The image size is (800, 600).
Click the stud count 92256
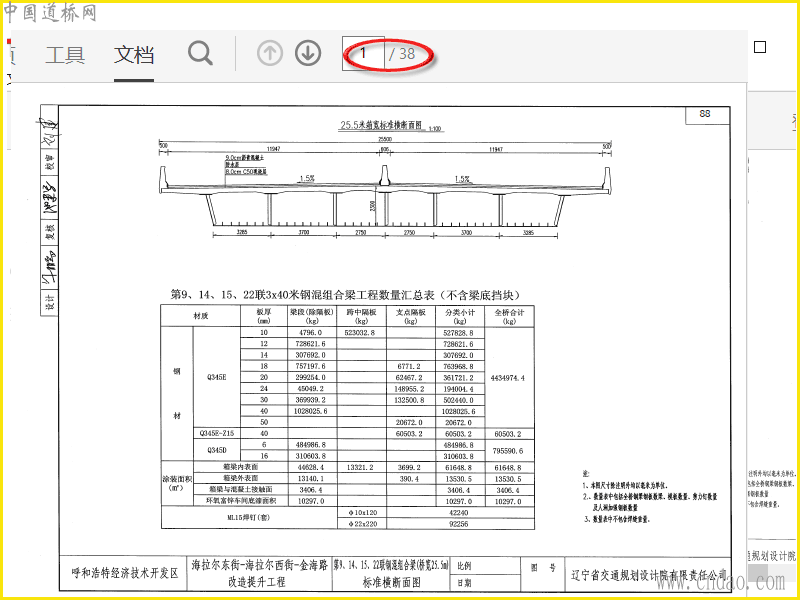click(459, 524)
